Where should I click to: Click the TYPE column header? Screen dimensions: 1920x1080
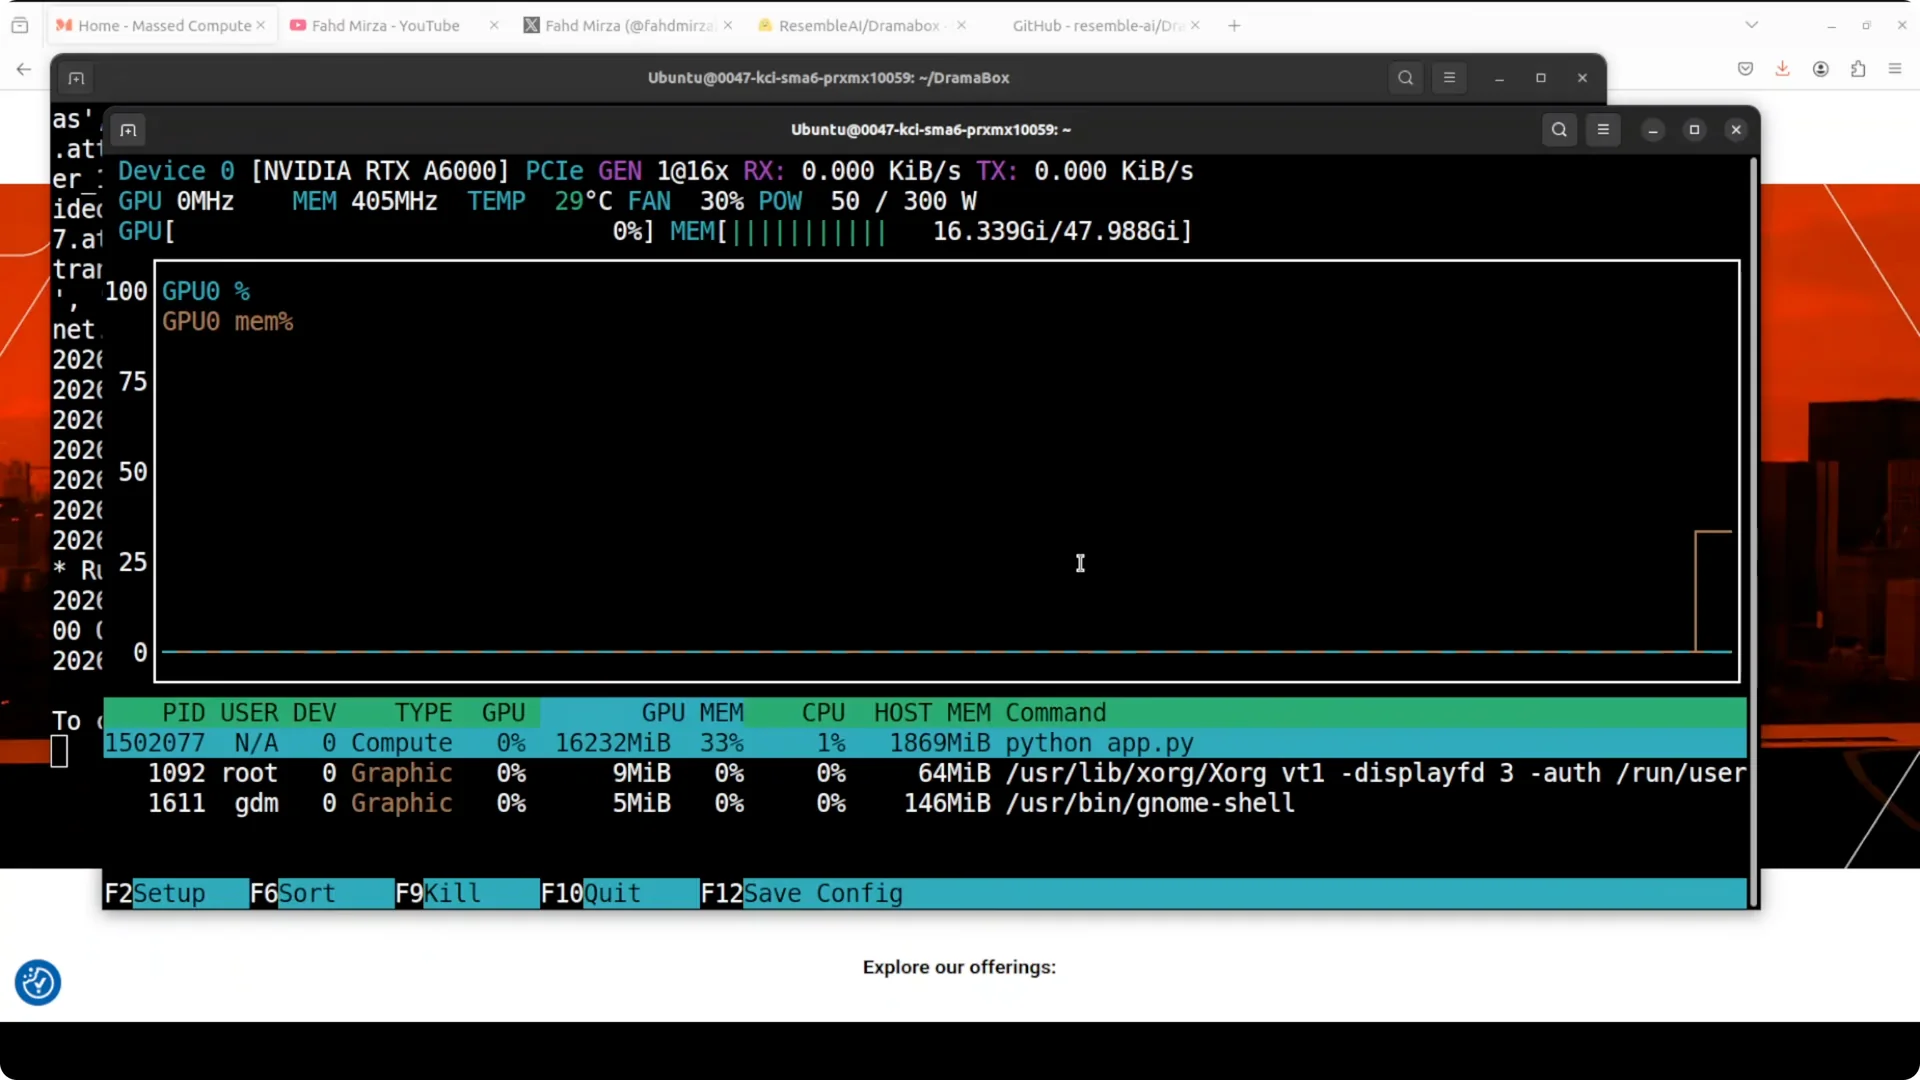[423, 713]
